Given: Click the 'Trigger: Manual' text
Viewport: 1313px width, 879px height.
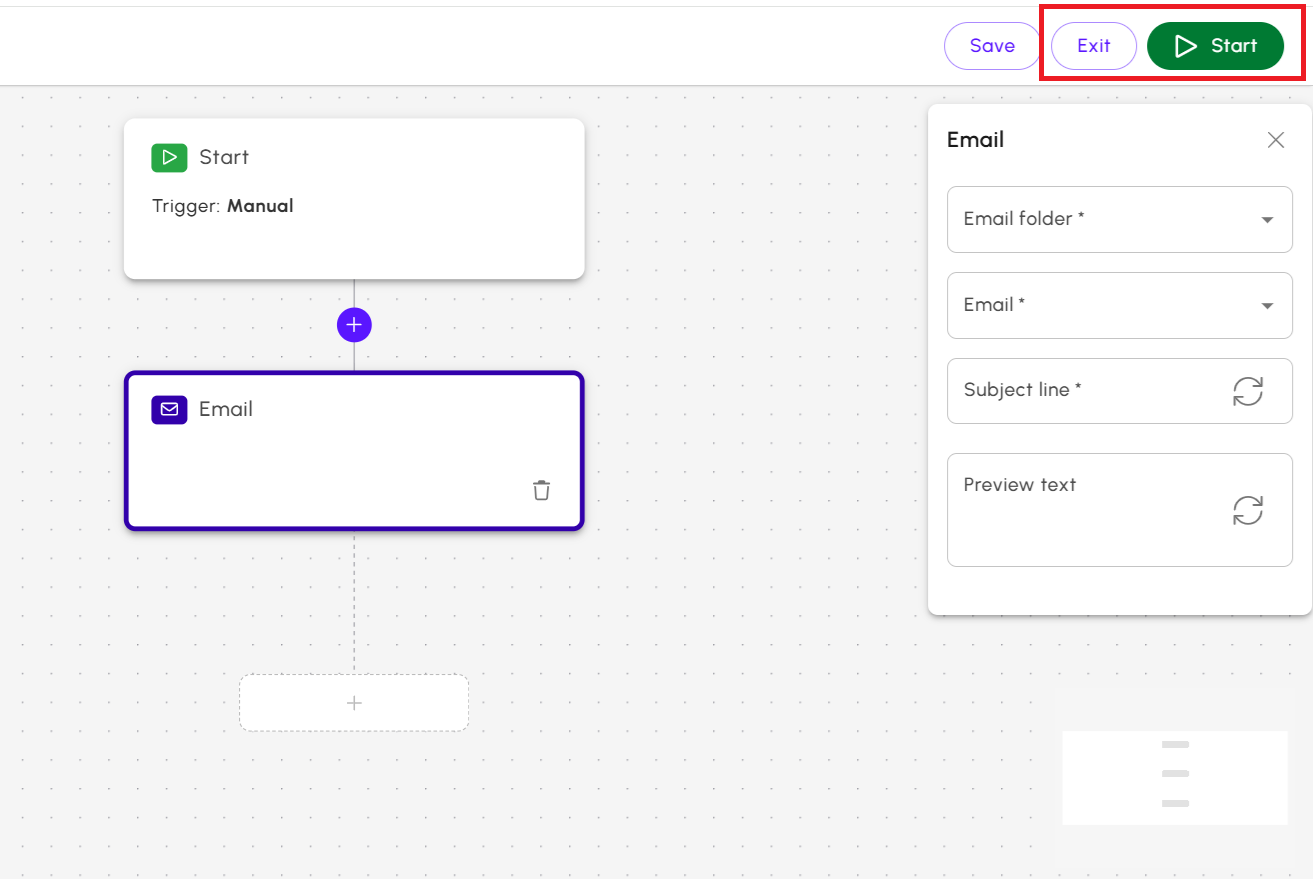Looking at the screenshot, I should pyautogui.click(x=223, y=206).
